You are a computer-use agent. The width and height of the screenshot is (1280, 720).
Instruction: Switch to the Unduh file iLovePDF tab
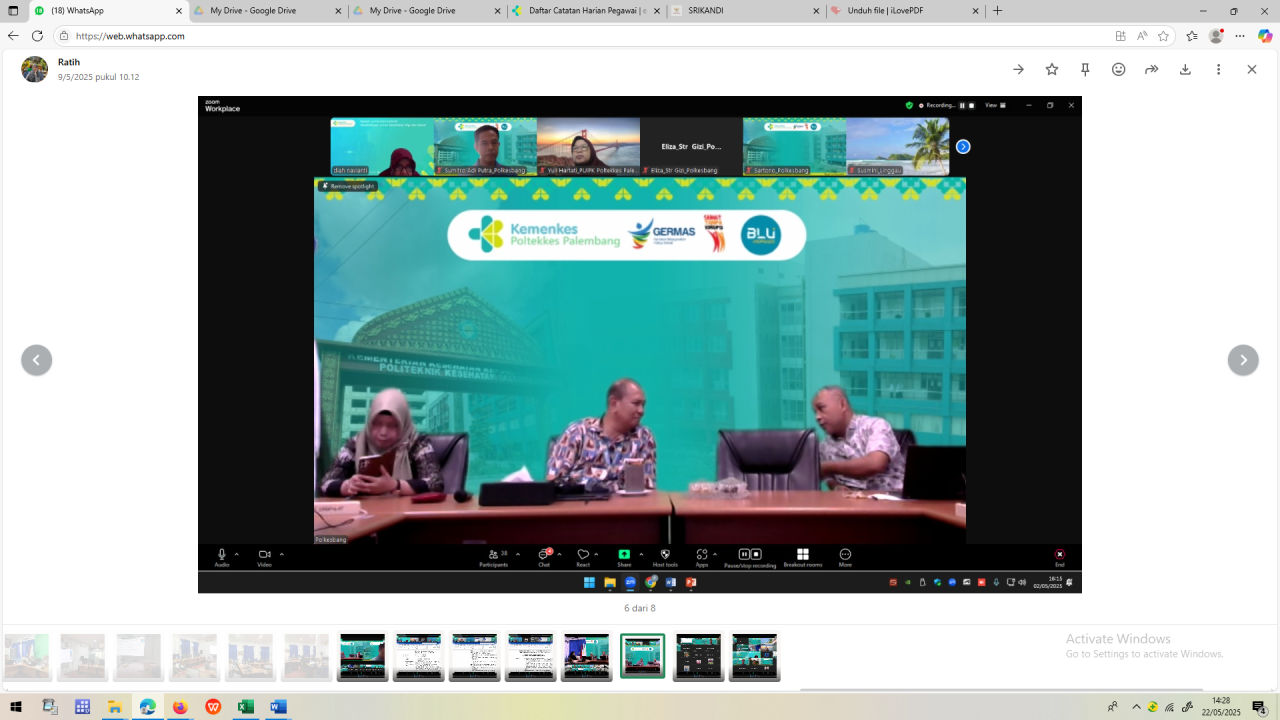898,11
